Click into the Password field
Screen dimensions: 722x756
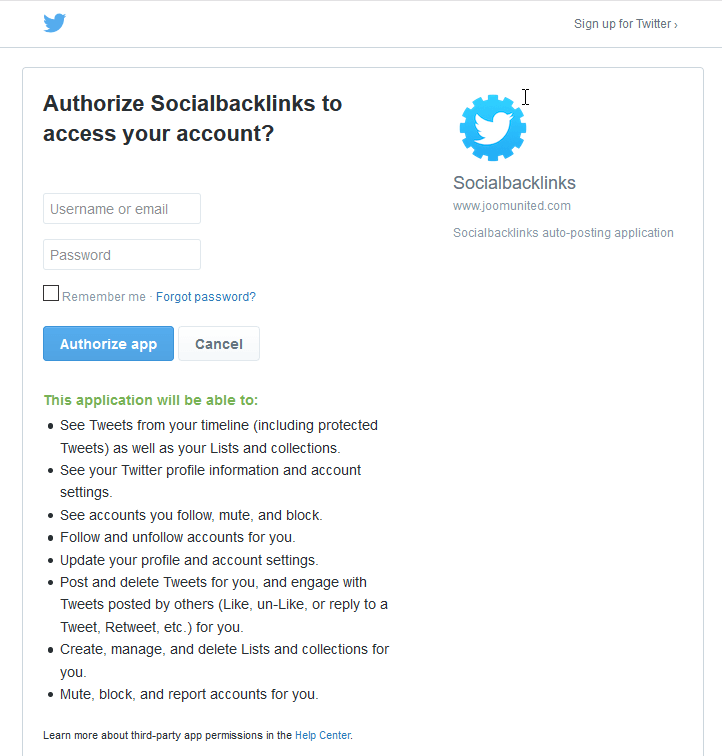click(x=122, y=255)
